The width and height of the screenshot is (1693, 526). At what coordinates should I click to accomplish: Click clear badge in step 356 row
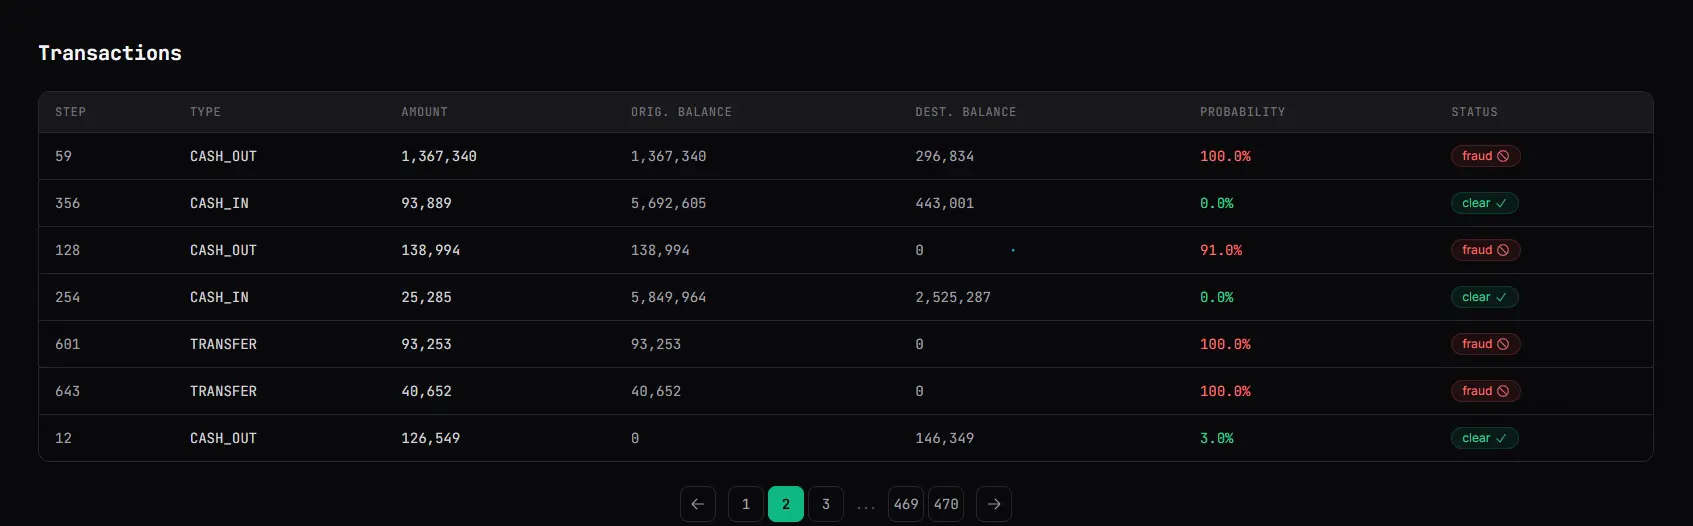[x=1485, y=203]
